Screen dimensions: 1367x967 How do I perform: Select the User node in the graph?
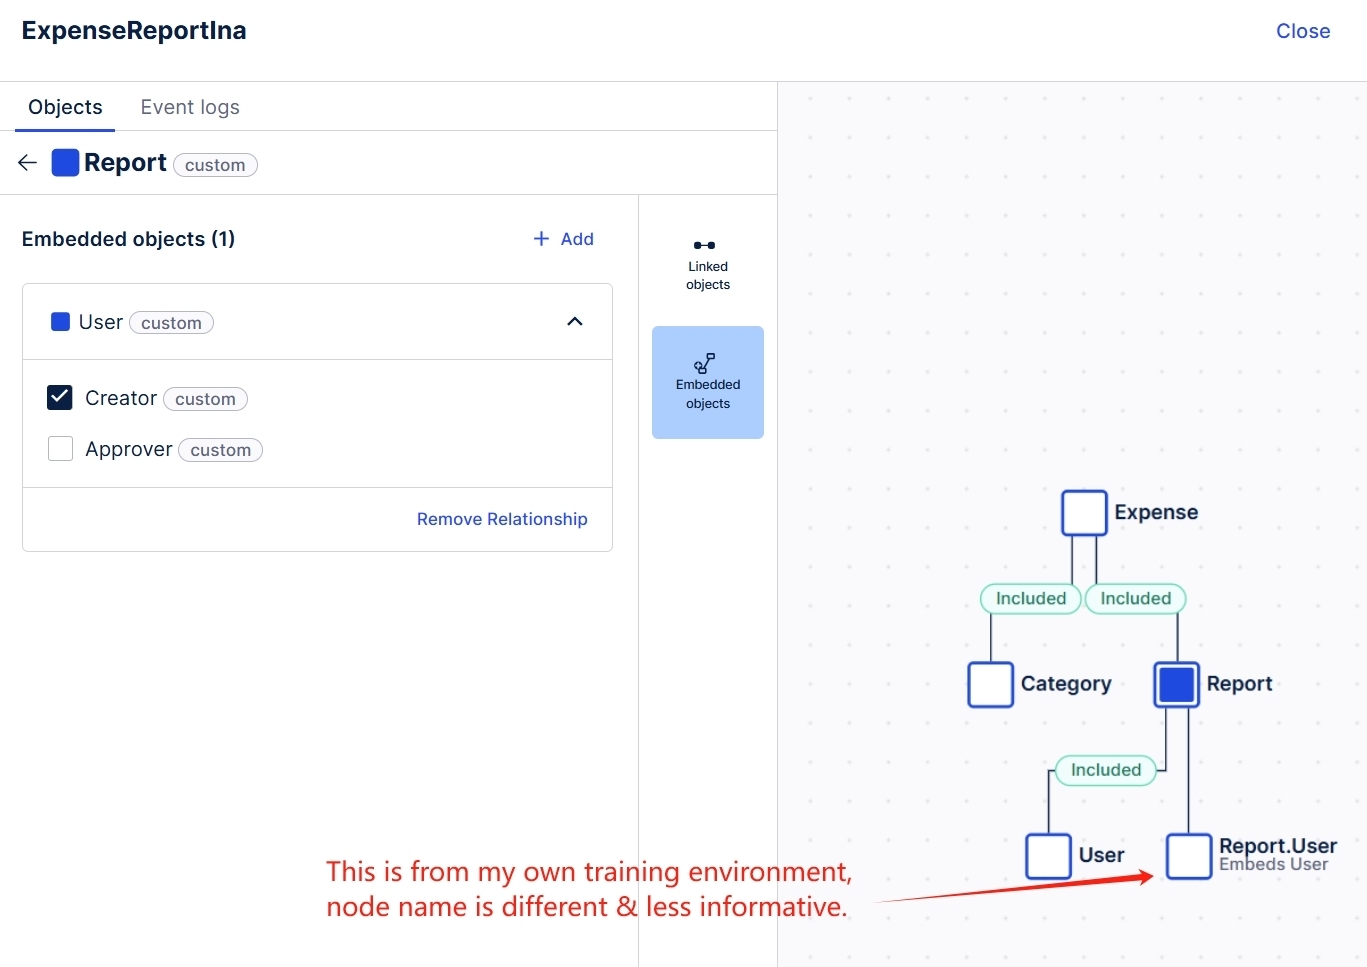coord(1049,857)
